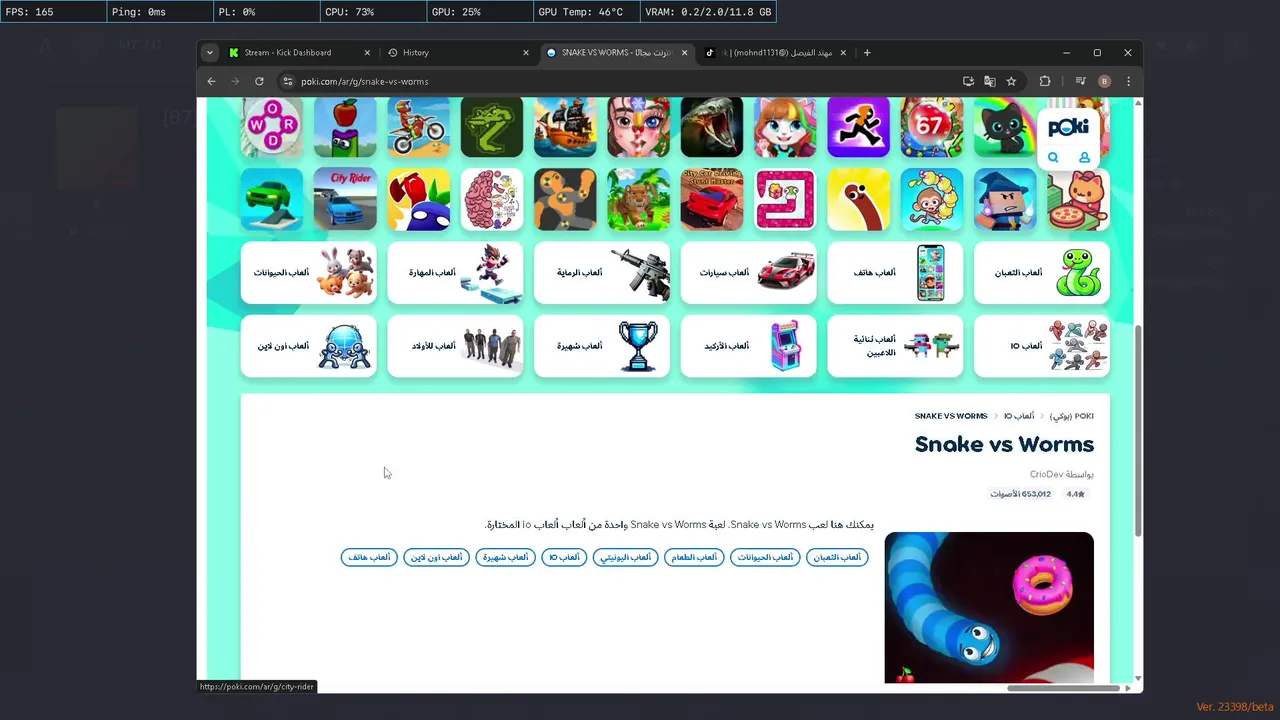The width and height of the screenshot is (1280, 720).
Task: Open the City Rider game thumbnail
Action: [345, 199]
